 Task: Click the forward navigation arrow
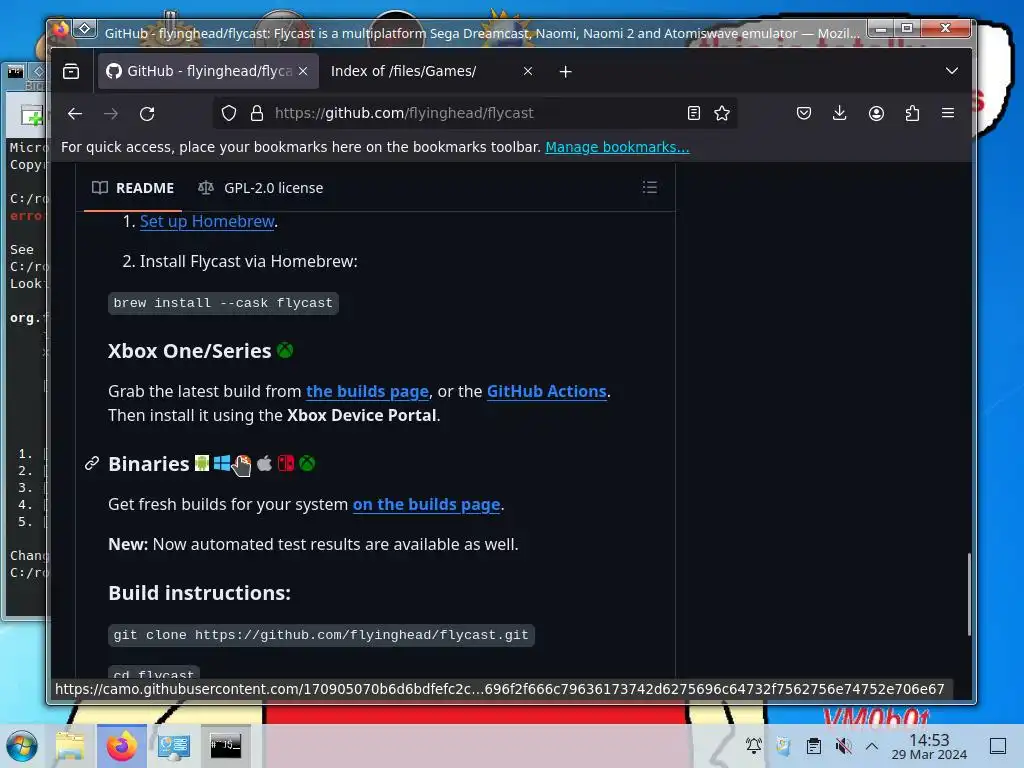[x=111, y=114]
